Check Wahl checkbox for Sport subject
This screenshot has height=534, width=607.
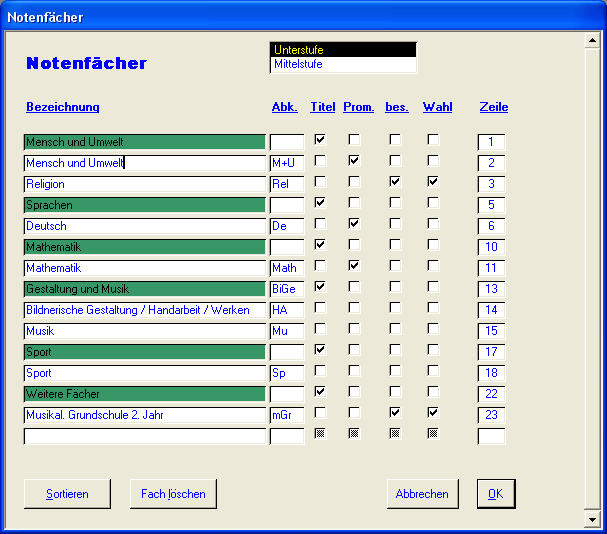tap(433, 371)
